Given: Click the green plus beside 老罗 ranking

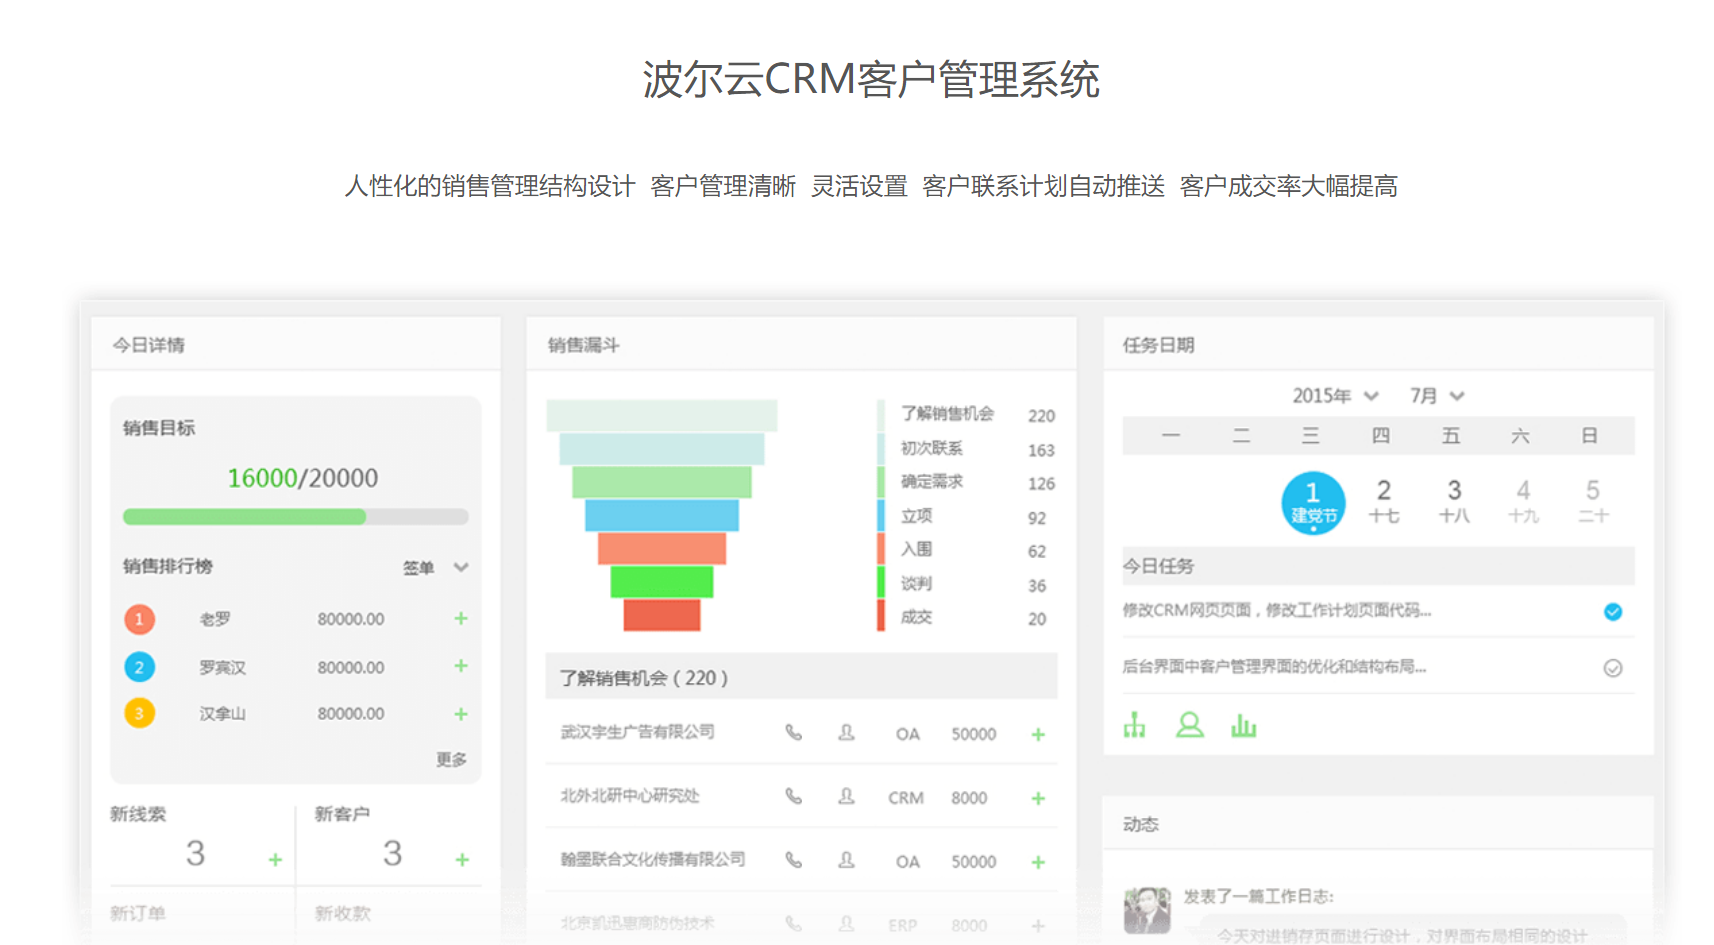Looking at the screenshot, I should click(x=461, y=619).
